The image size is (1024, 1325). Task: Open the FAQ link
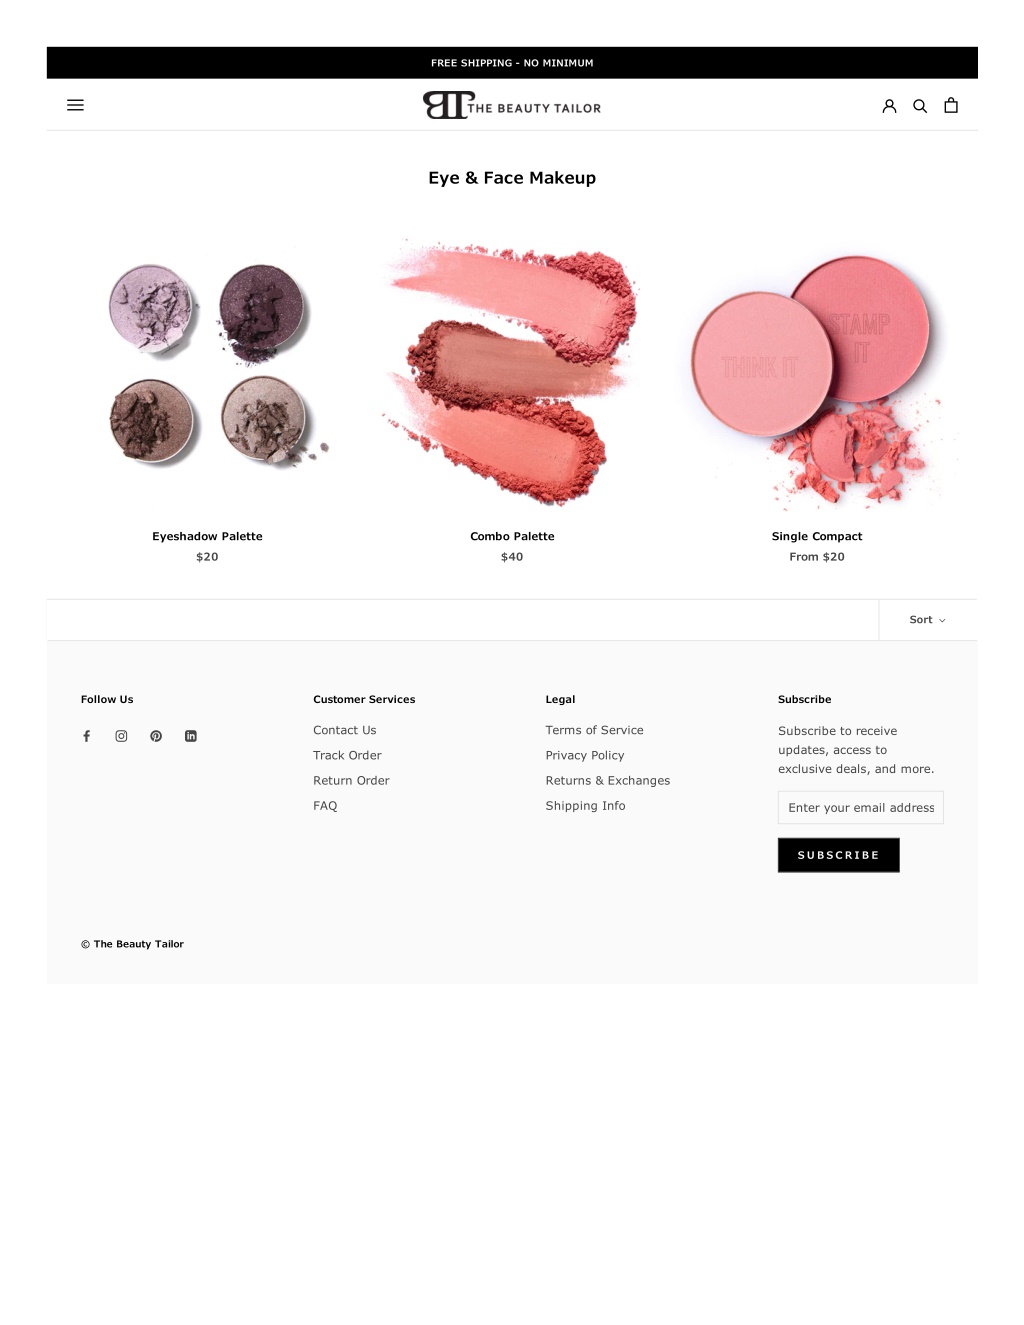click(x=325, y=806)
